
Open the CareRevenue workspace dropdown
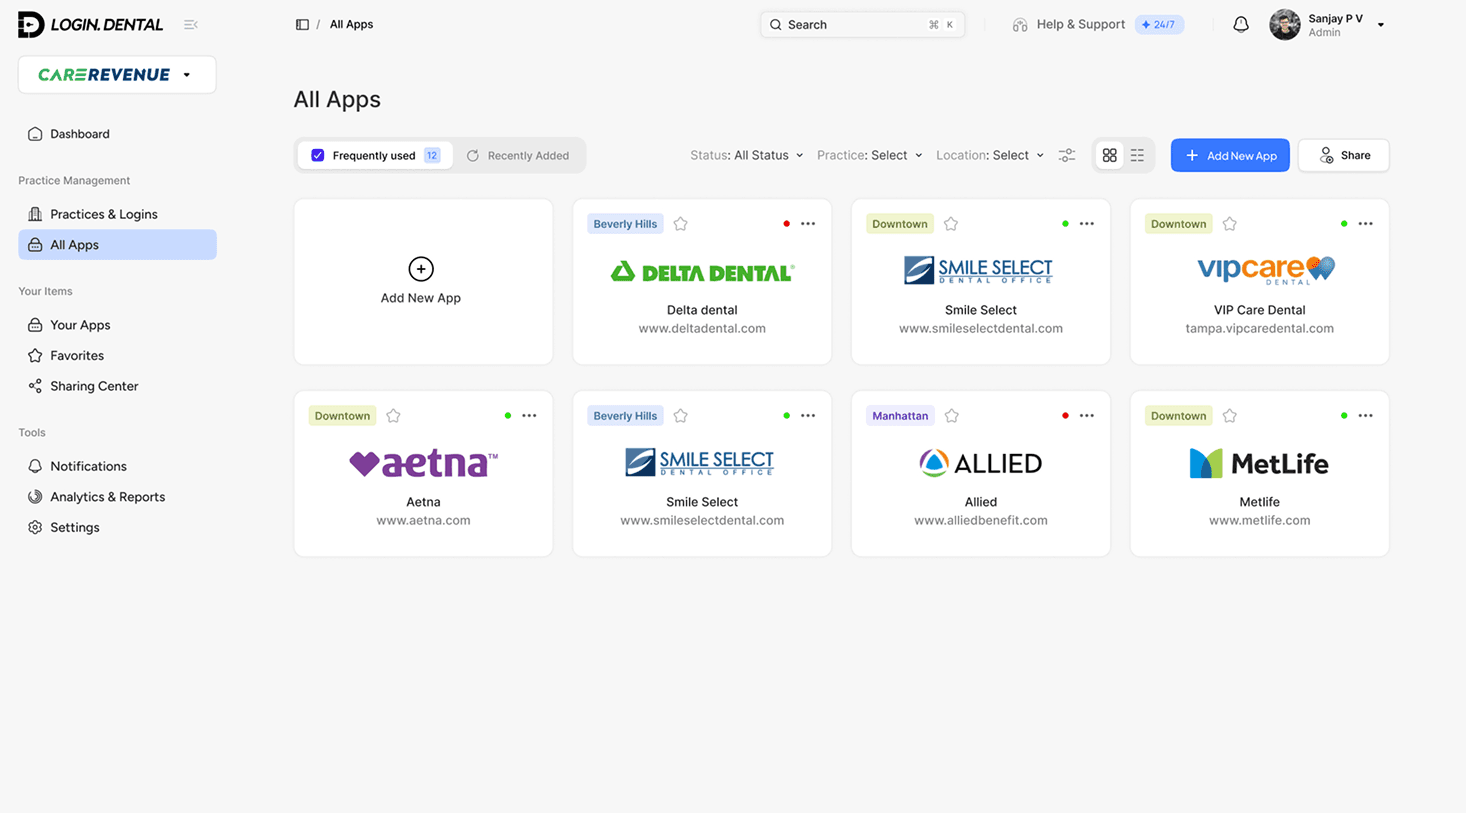[x=117, y=75]
